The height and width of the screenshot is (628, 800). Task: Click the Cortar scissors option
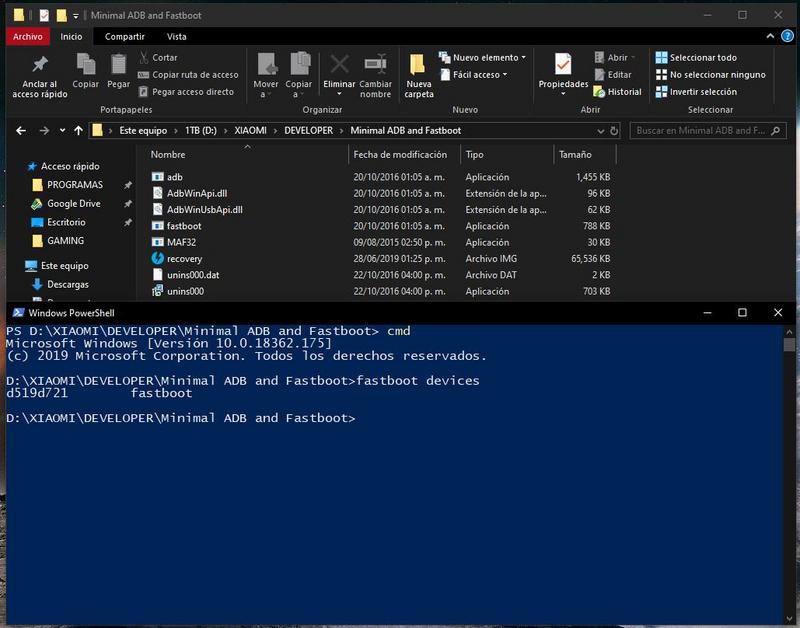point(158,58)
